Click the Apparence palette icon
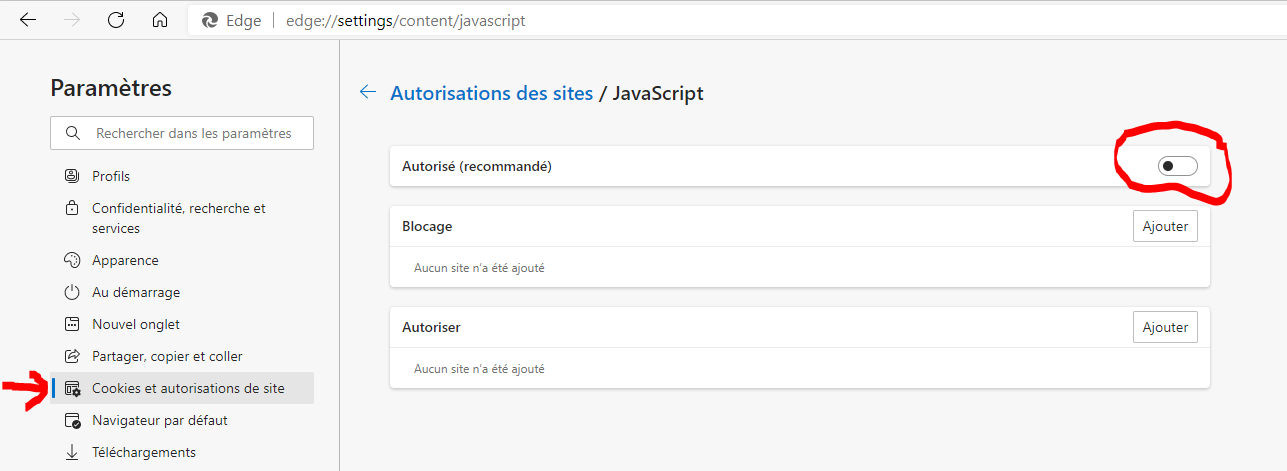The width and height of the screenshot is (1287, 471). click(72, 260)
